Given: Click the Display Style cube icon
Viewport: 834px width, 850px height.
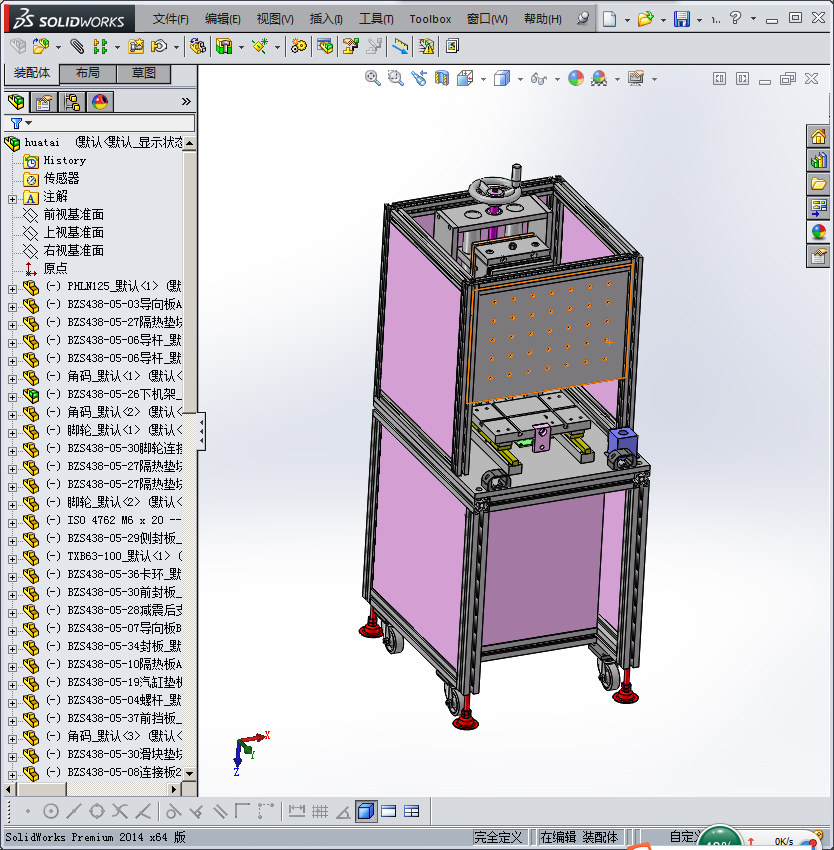Looking at the screenshot, I should (502, 78).
